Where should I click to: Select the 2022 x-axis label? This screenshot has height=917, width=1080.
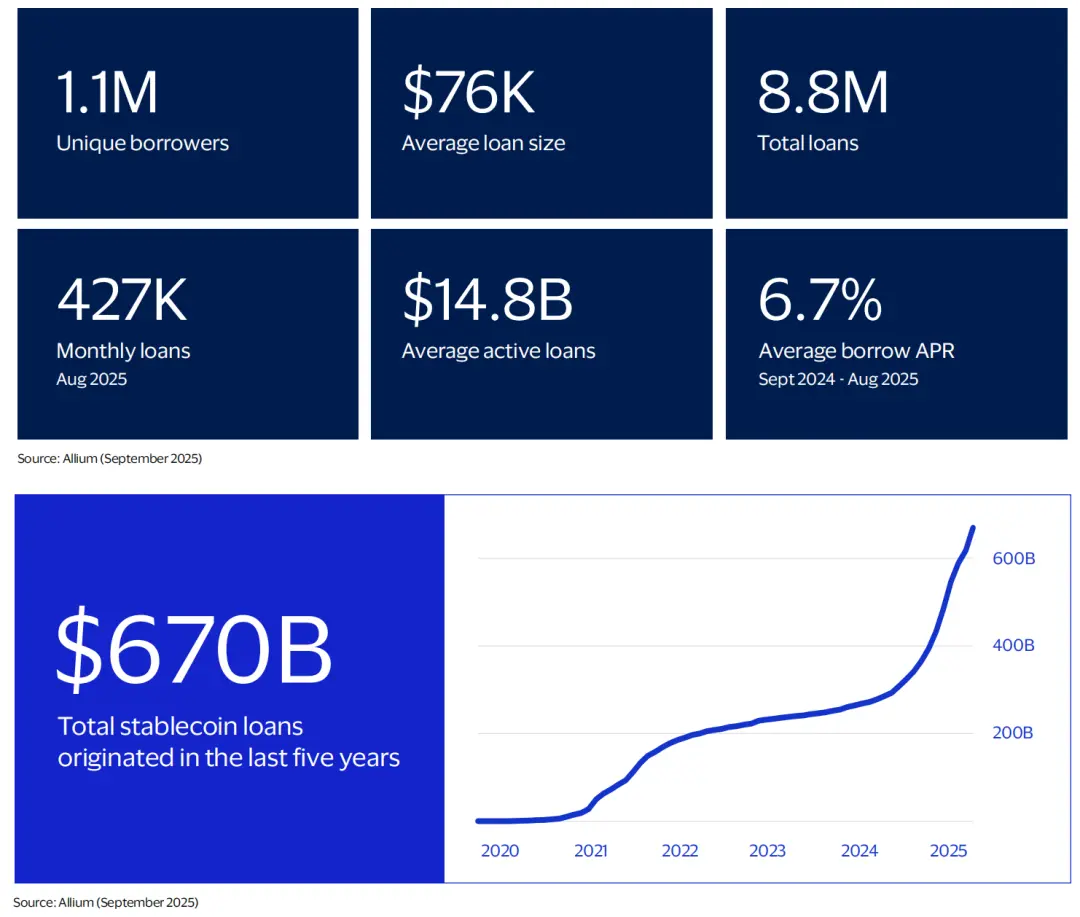[x=680, y=851]
